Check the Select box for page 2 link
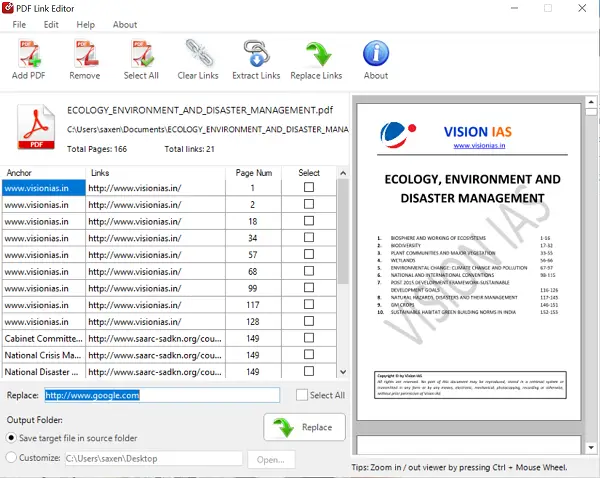Viewport: 600px width, 478px height. tap(309, 204)
